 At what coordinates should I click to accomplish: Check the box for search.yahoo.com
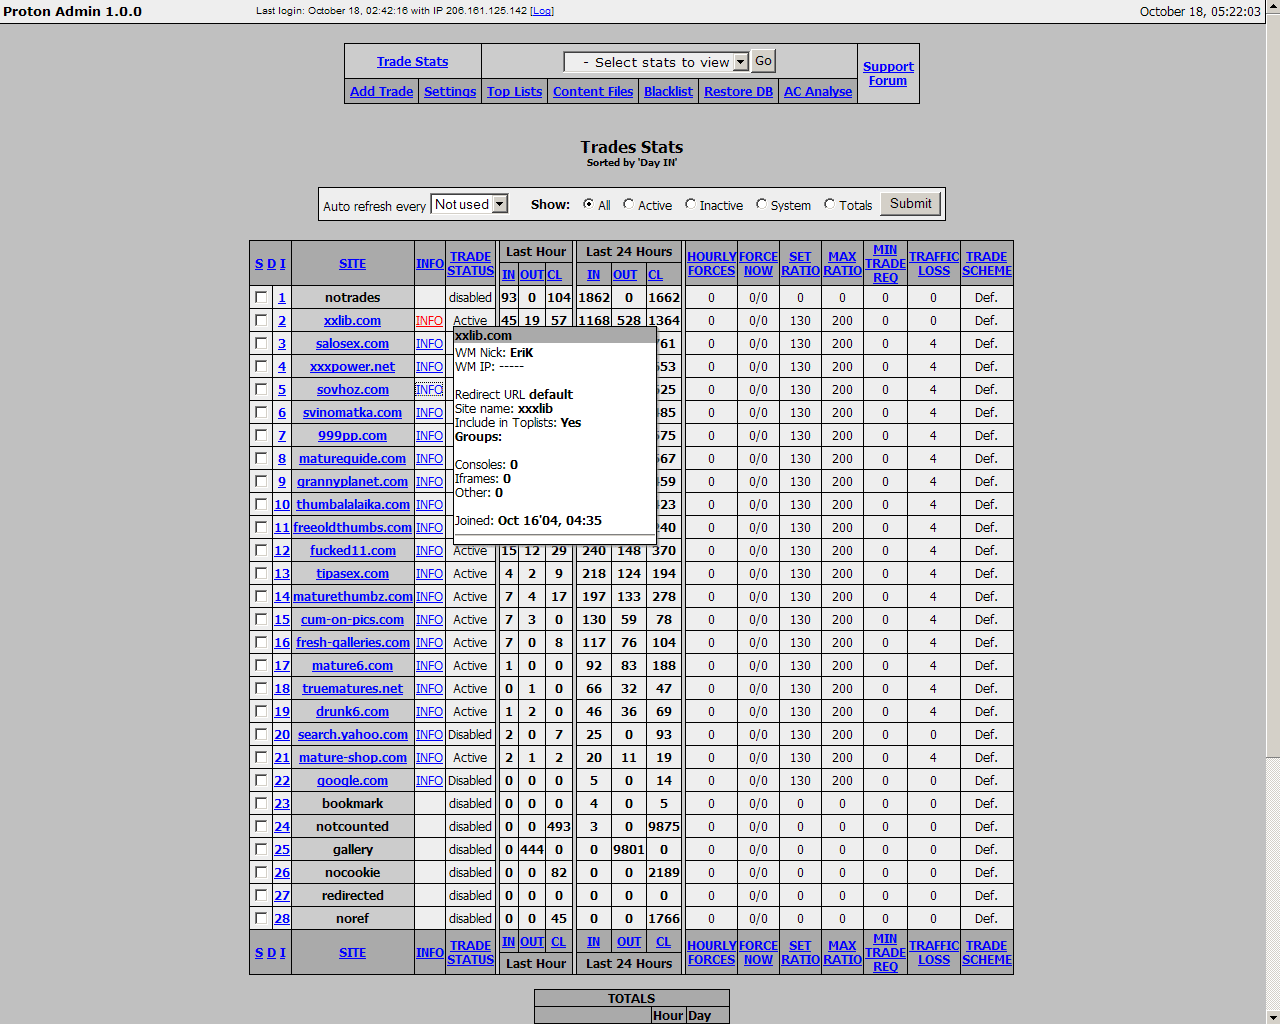261,734
